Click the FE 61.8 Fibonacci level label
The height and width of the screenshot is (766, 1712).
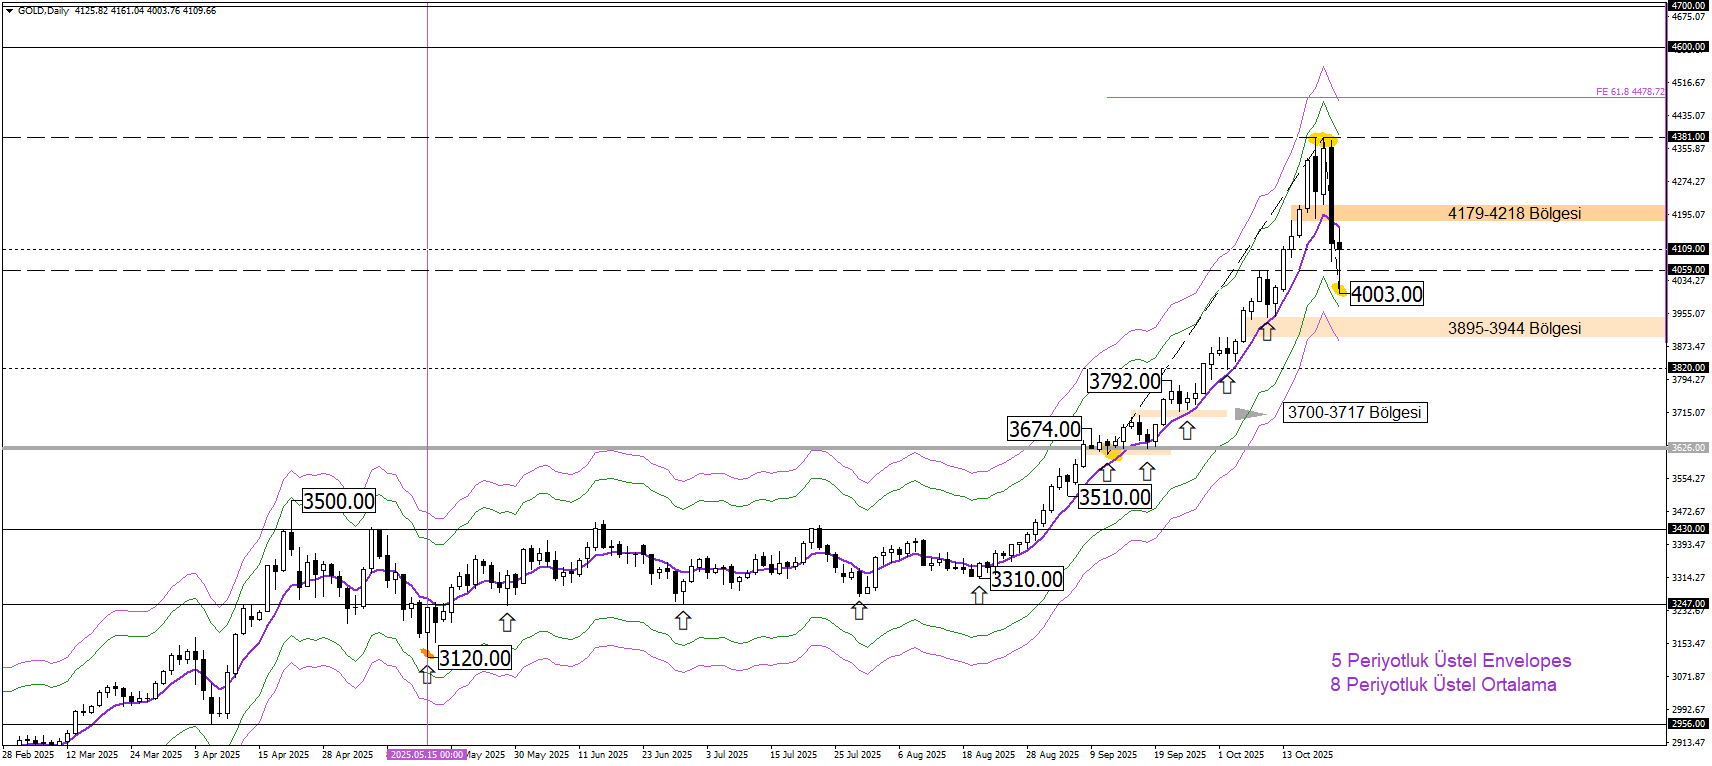point(1629,92)
